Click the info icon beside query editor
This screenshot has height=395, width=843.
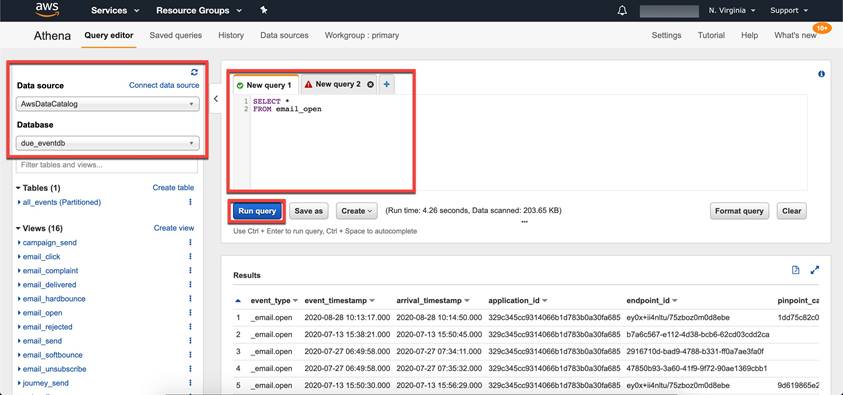click(821, 74)
